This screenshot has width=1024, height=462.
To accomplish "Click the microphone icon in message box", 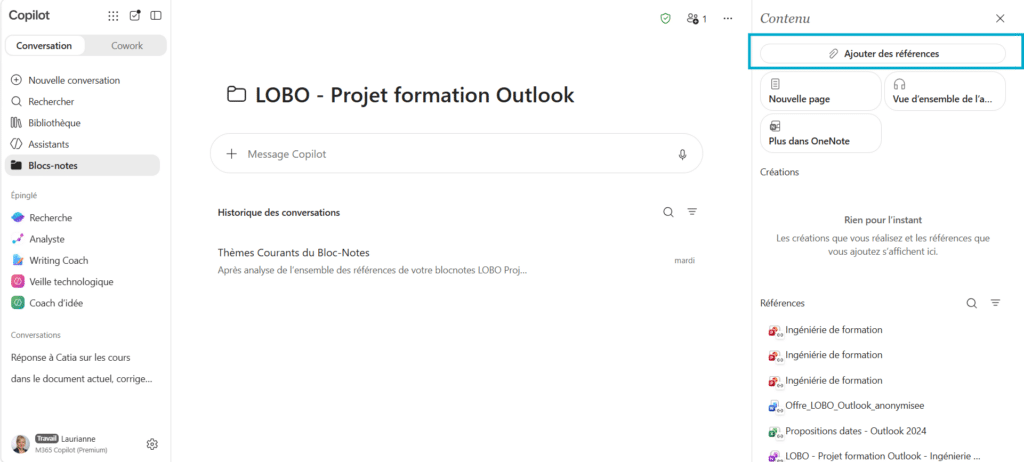I will coord(682,154).
